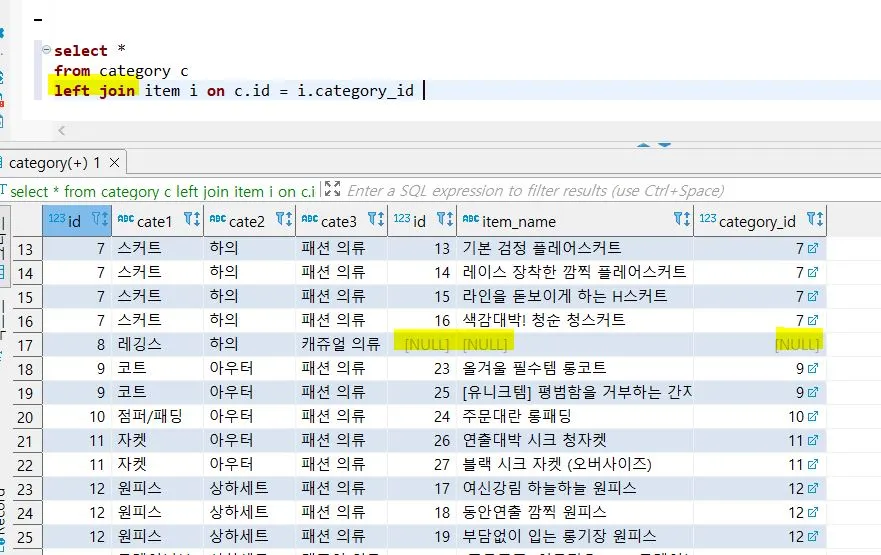Expand the filter panel icon
881x555 pixels.
332,189
